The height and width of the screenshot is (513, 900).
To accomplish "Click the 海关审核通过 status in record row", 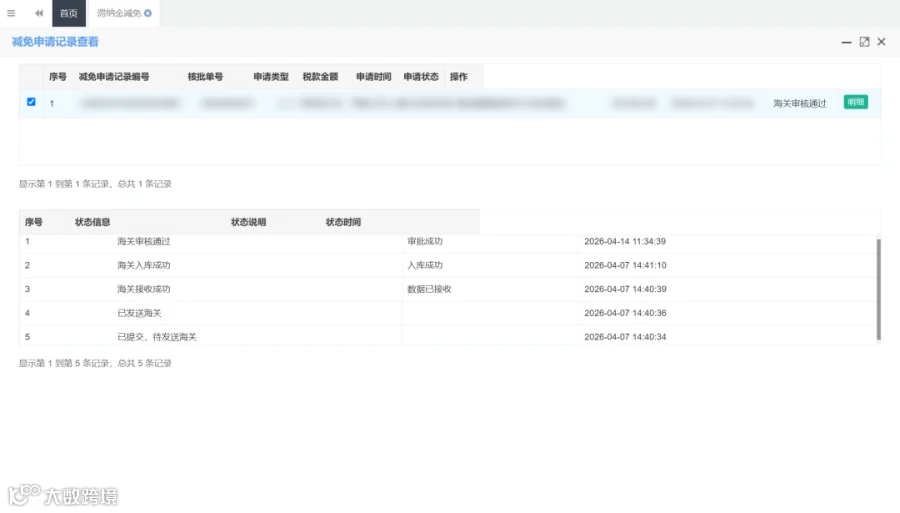I will (800, 103).
